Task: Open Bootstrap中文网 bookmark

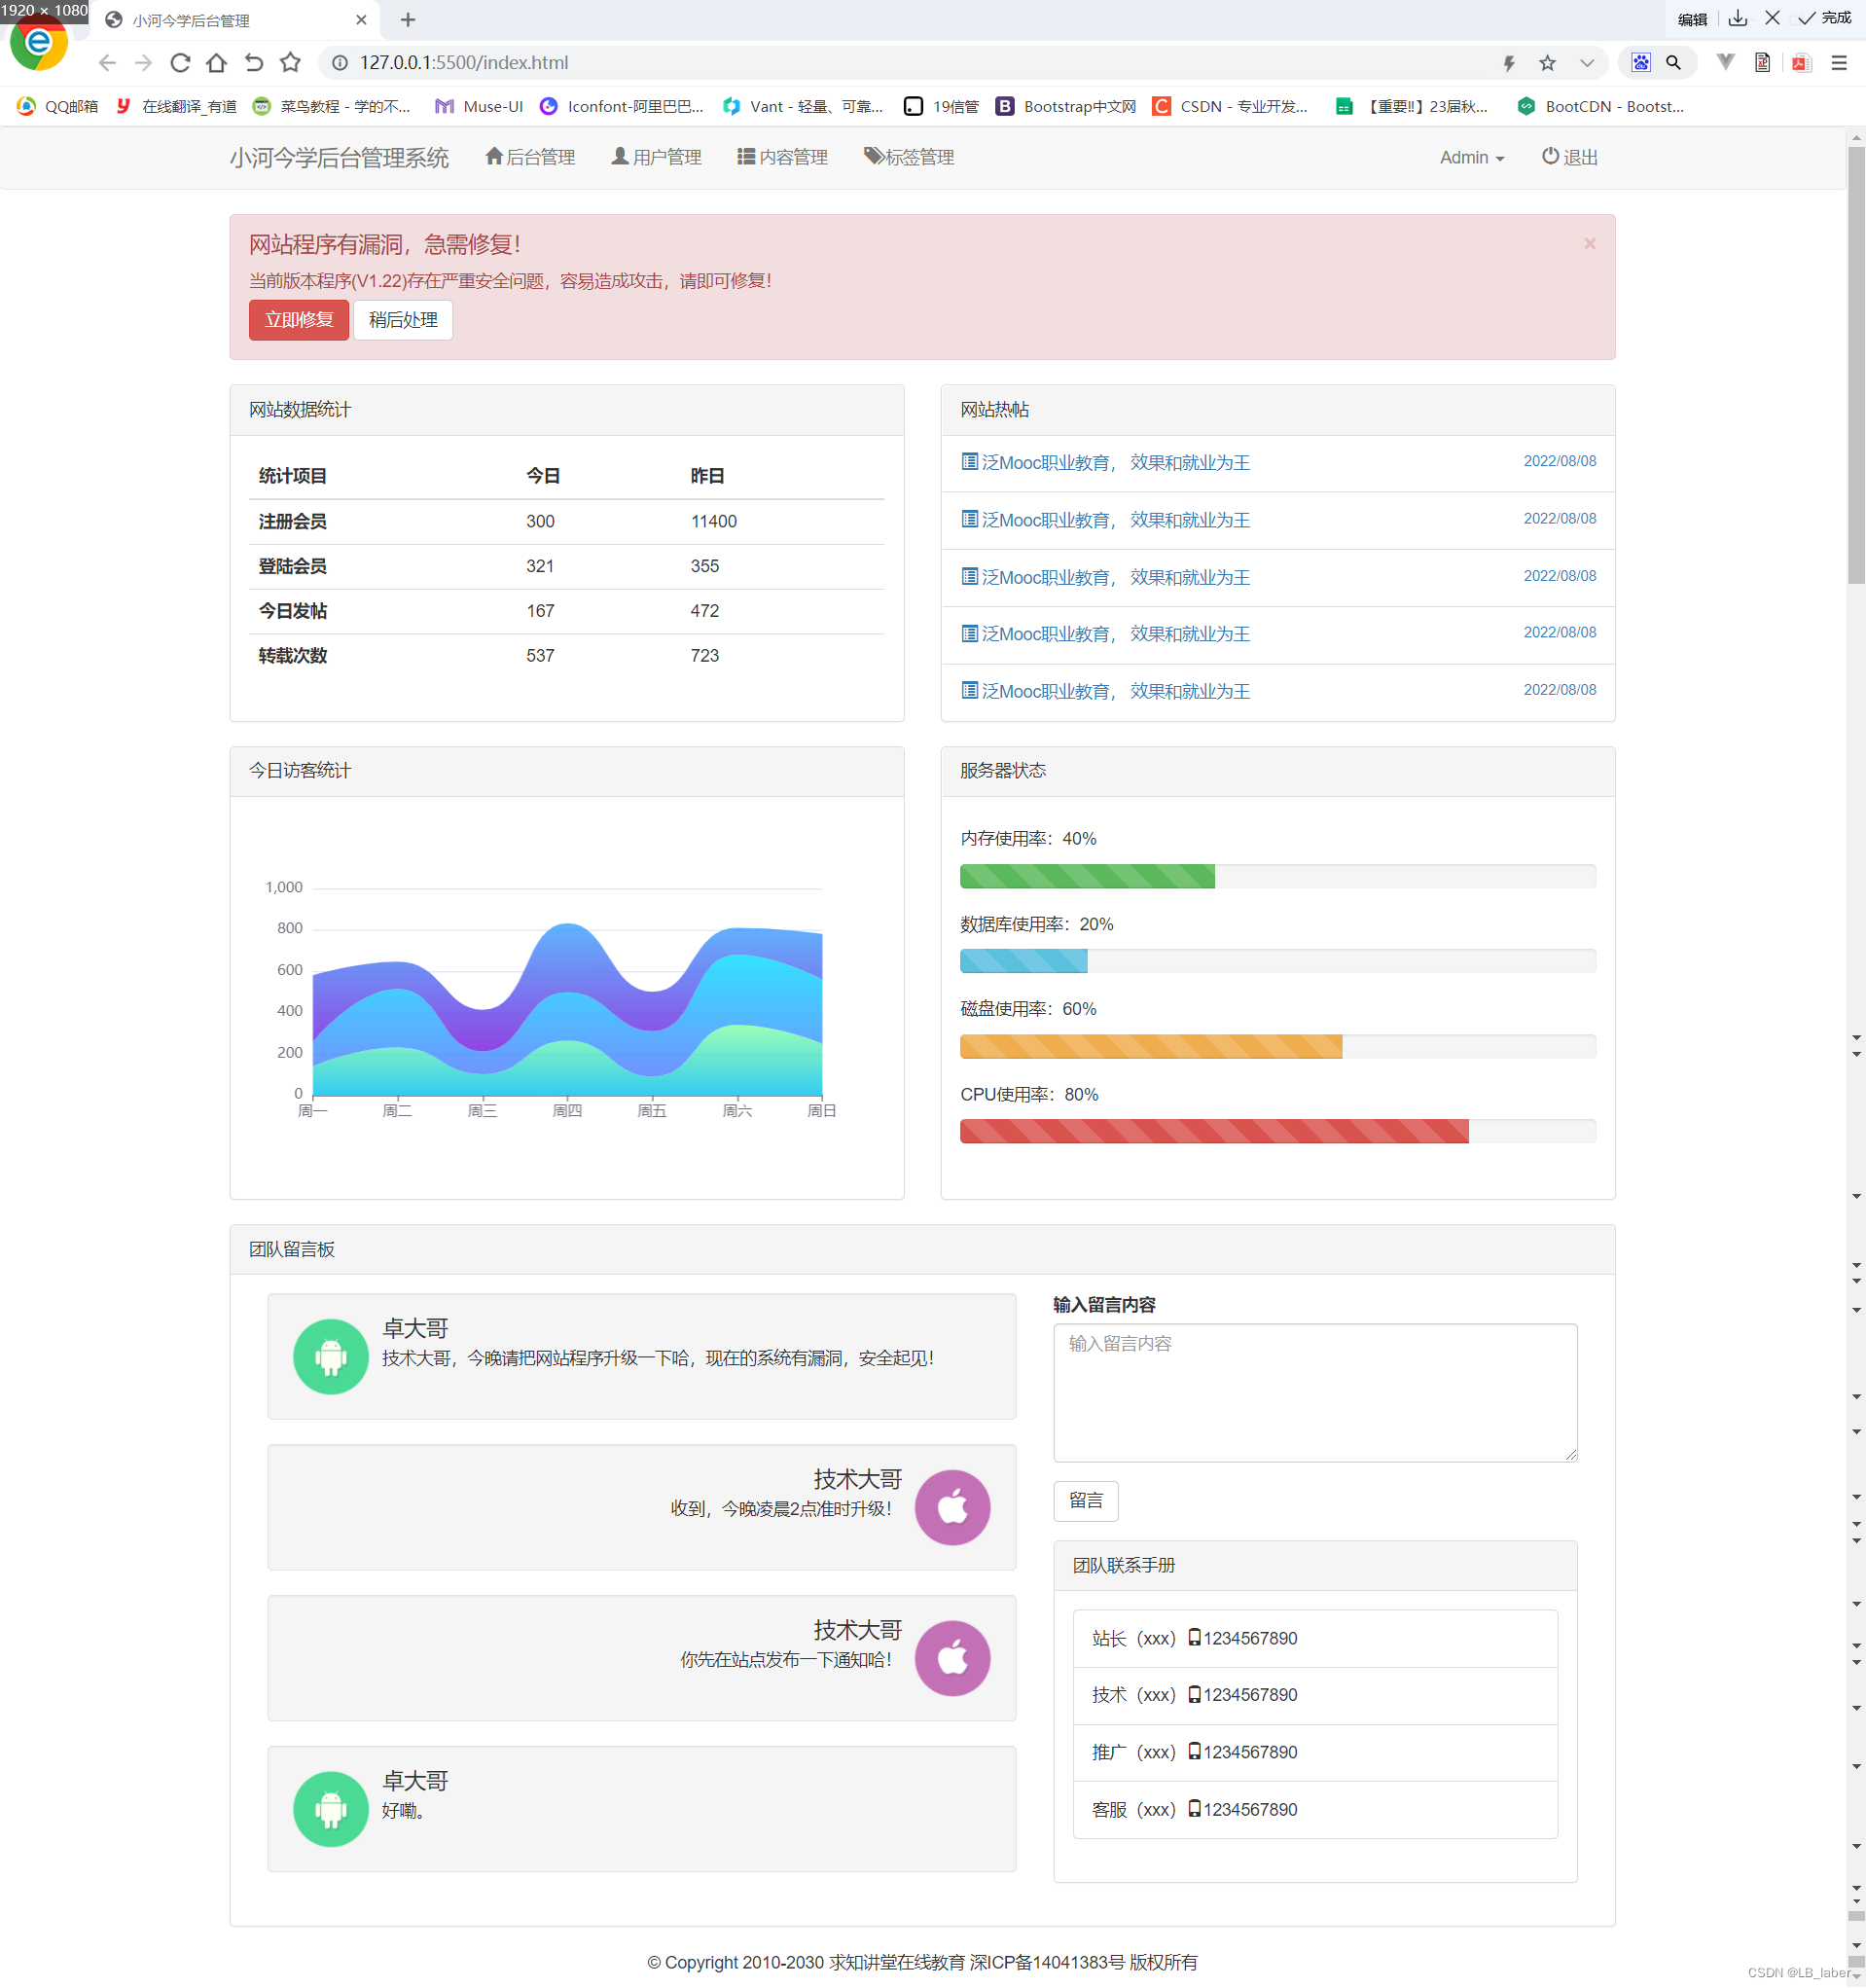Action: tap(1066, 107)
